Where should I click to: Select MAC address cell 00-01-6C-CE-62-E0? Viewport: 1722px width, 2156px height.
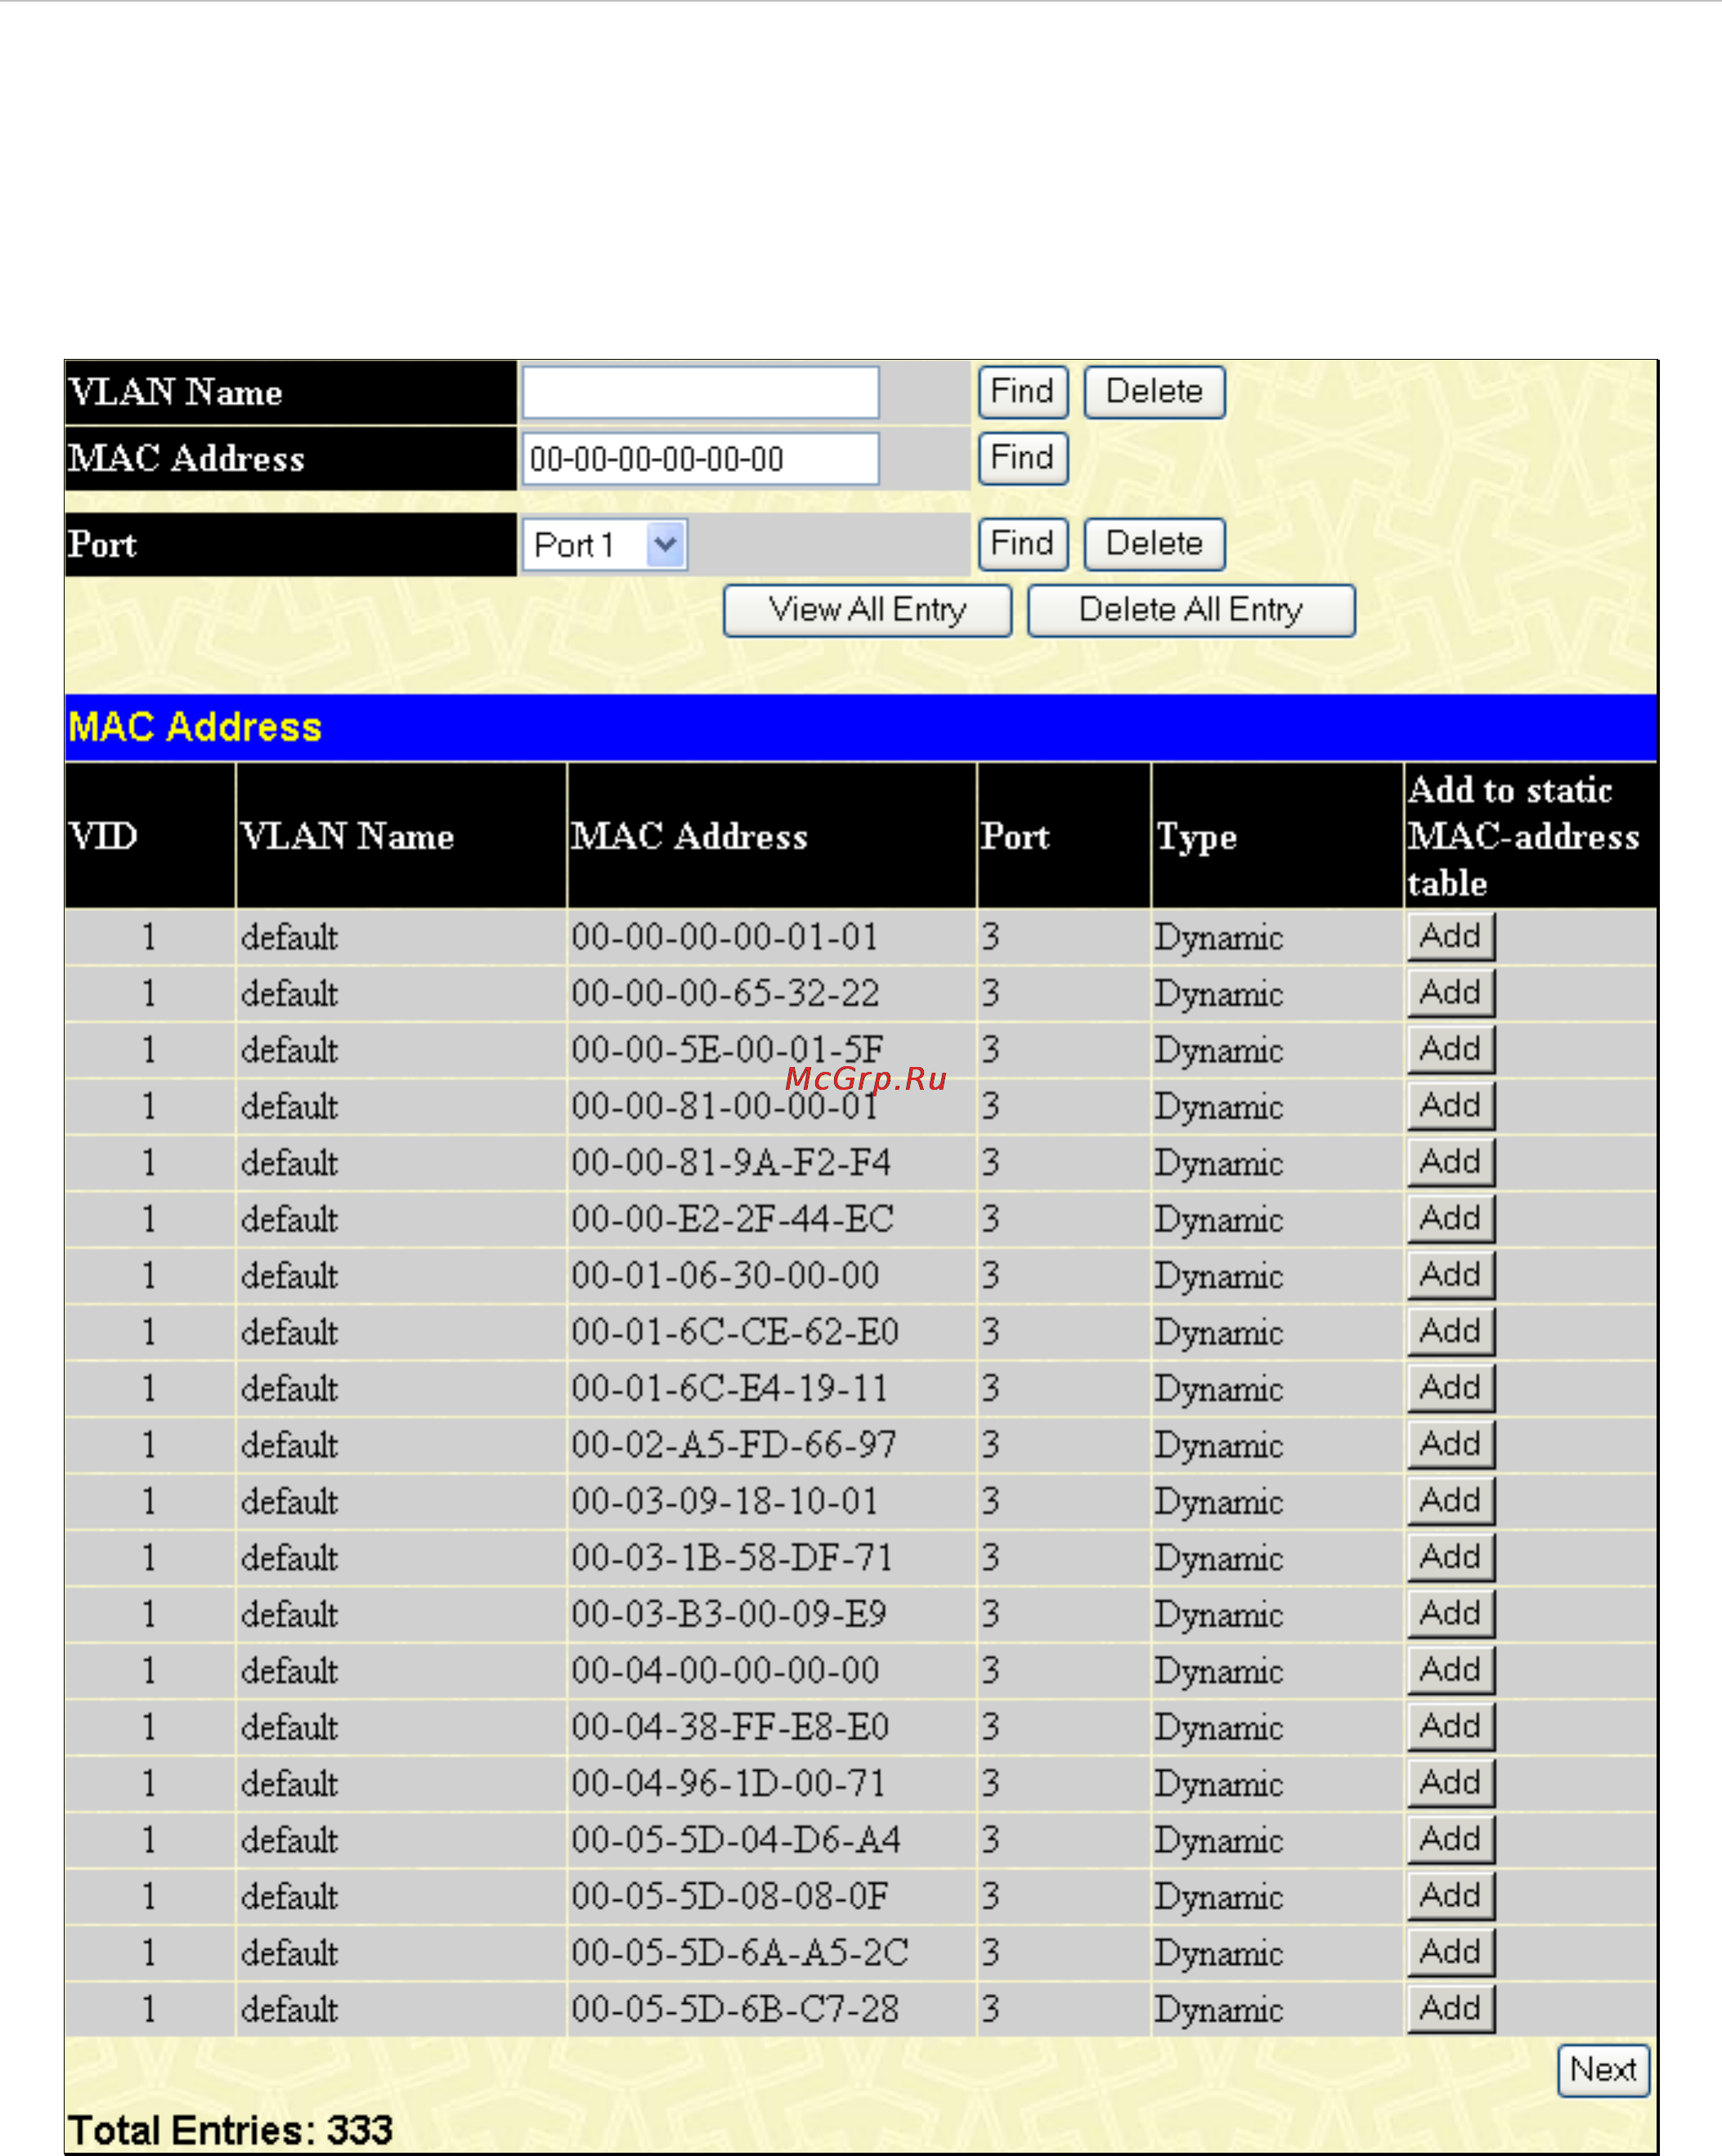tap(770, 1332)
